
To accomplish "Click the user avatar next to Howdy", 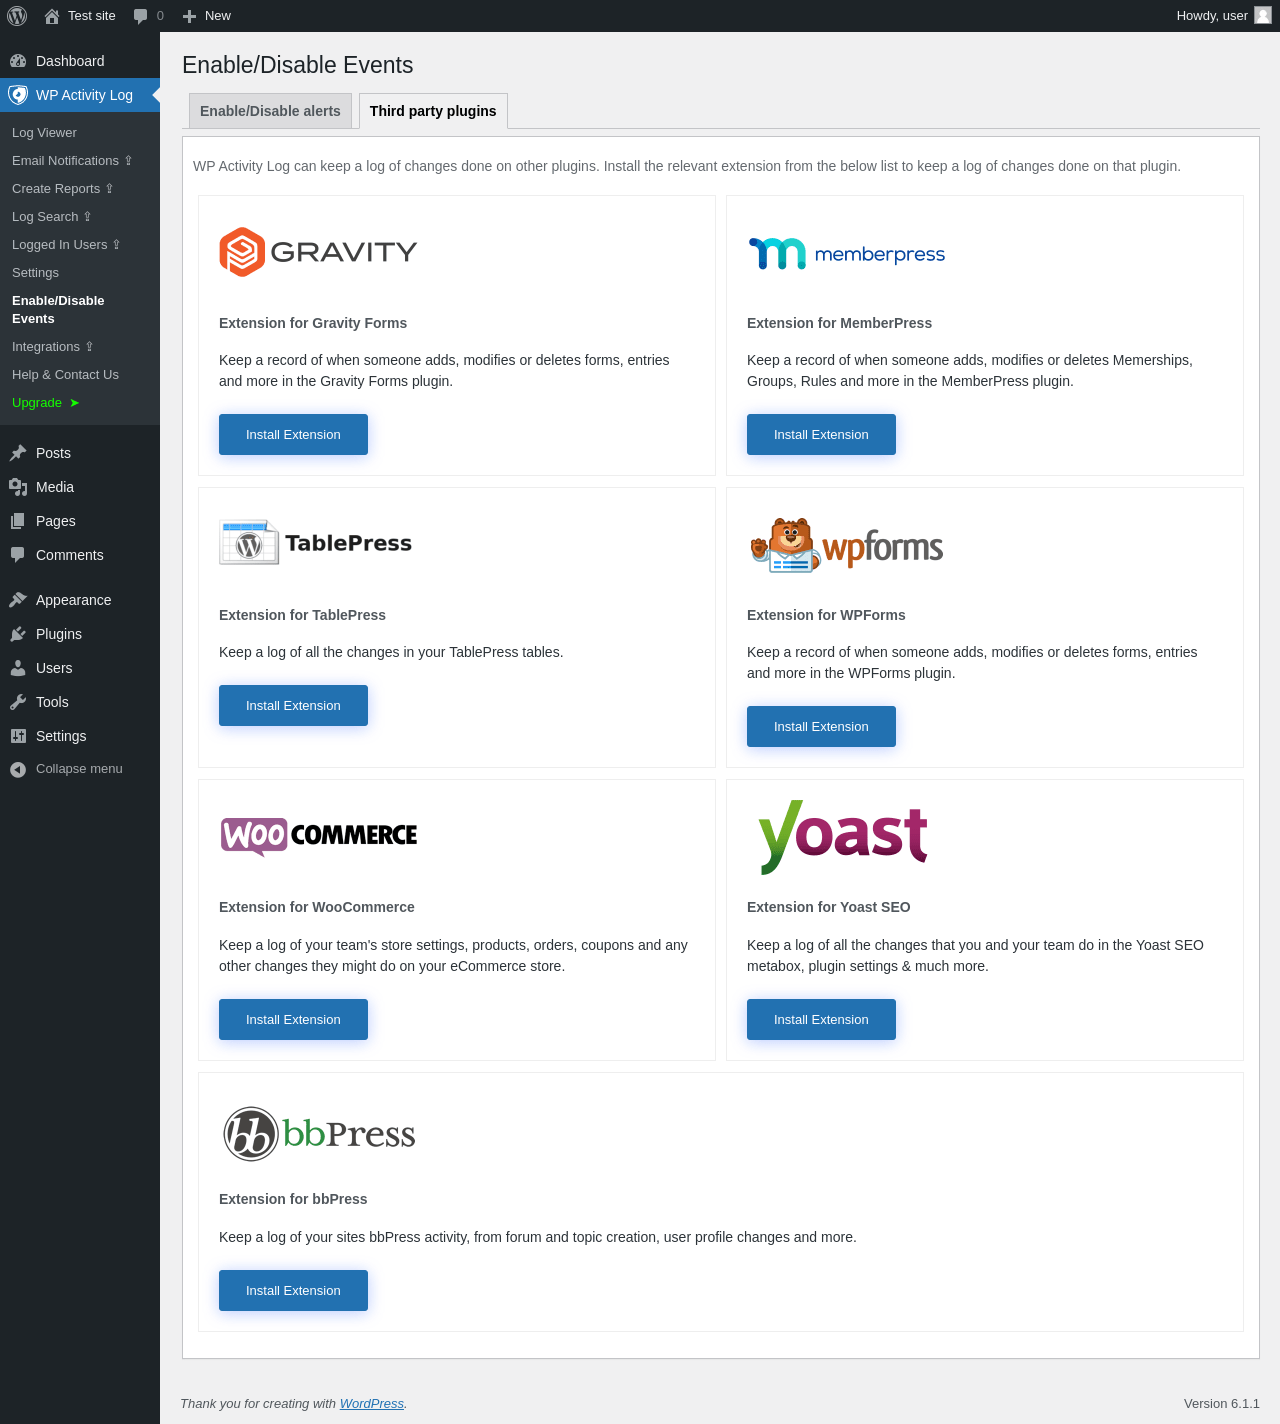I will pos(1263,15).
